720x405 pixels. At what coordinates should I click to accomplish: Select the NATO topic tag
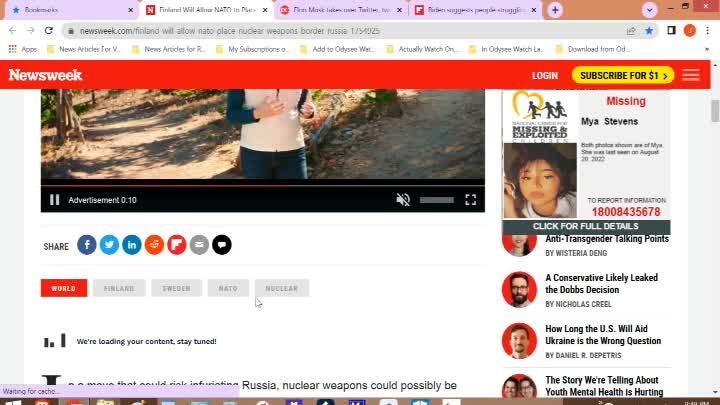tap(228, 288)
